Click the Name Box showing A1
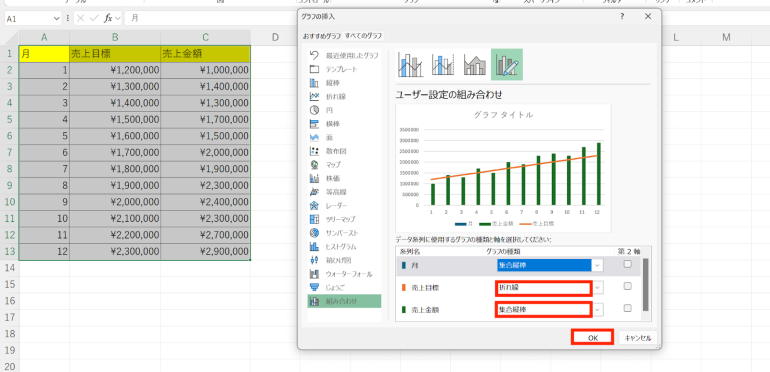Image resolution: width=770 pixels, height=372 pixels. click(33, 18)
